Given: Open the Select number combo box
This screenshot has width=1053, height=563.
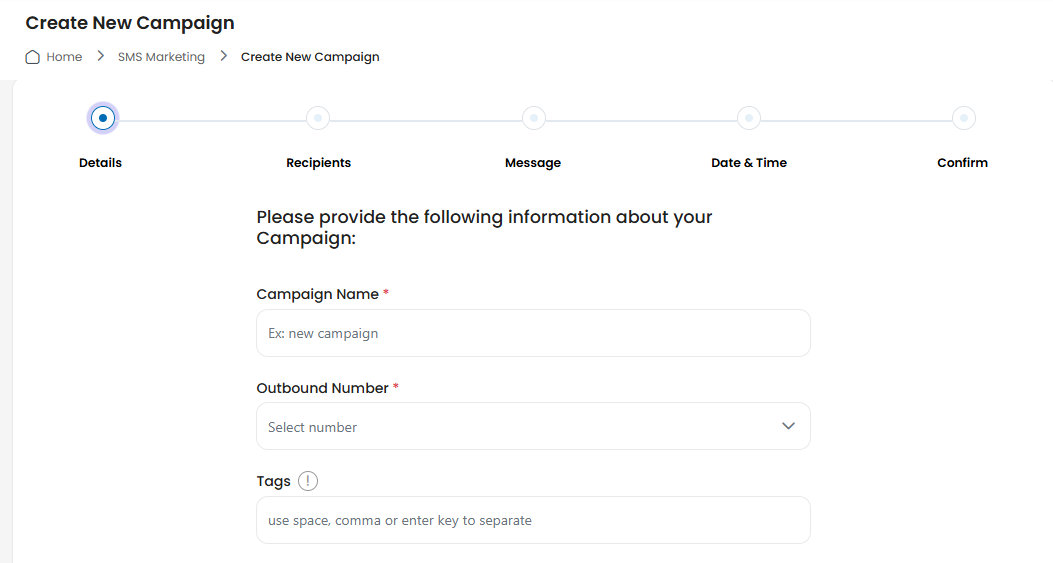Looking at the screenshot, I should [x=533, y=426].
